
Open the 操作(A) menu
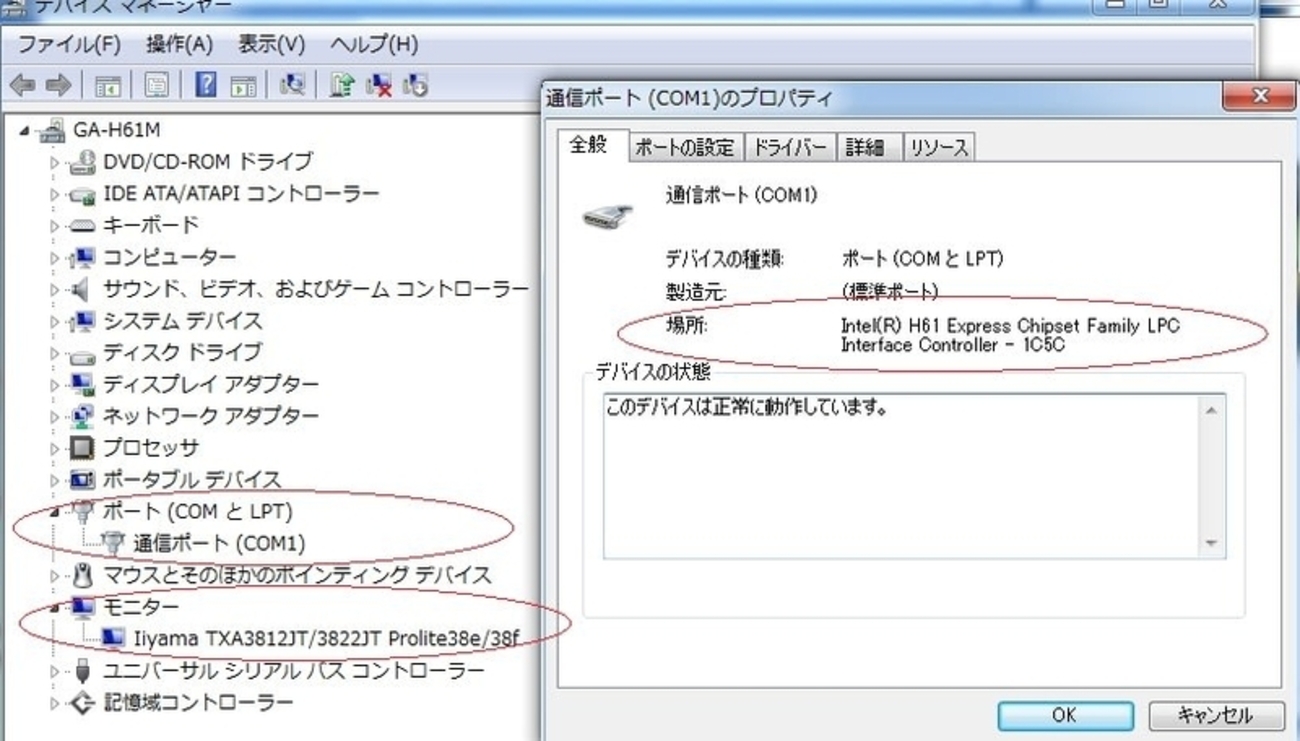tap(180, 45)
